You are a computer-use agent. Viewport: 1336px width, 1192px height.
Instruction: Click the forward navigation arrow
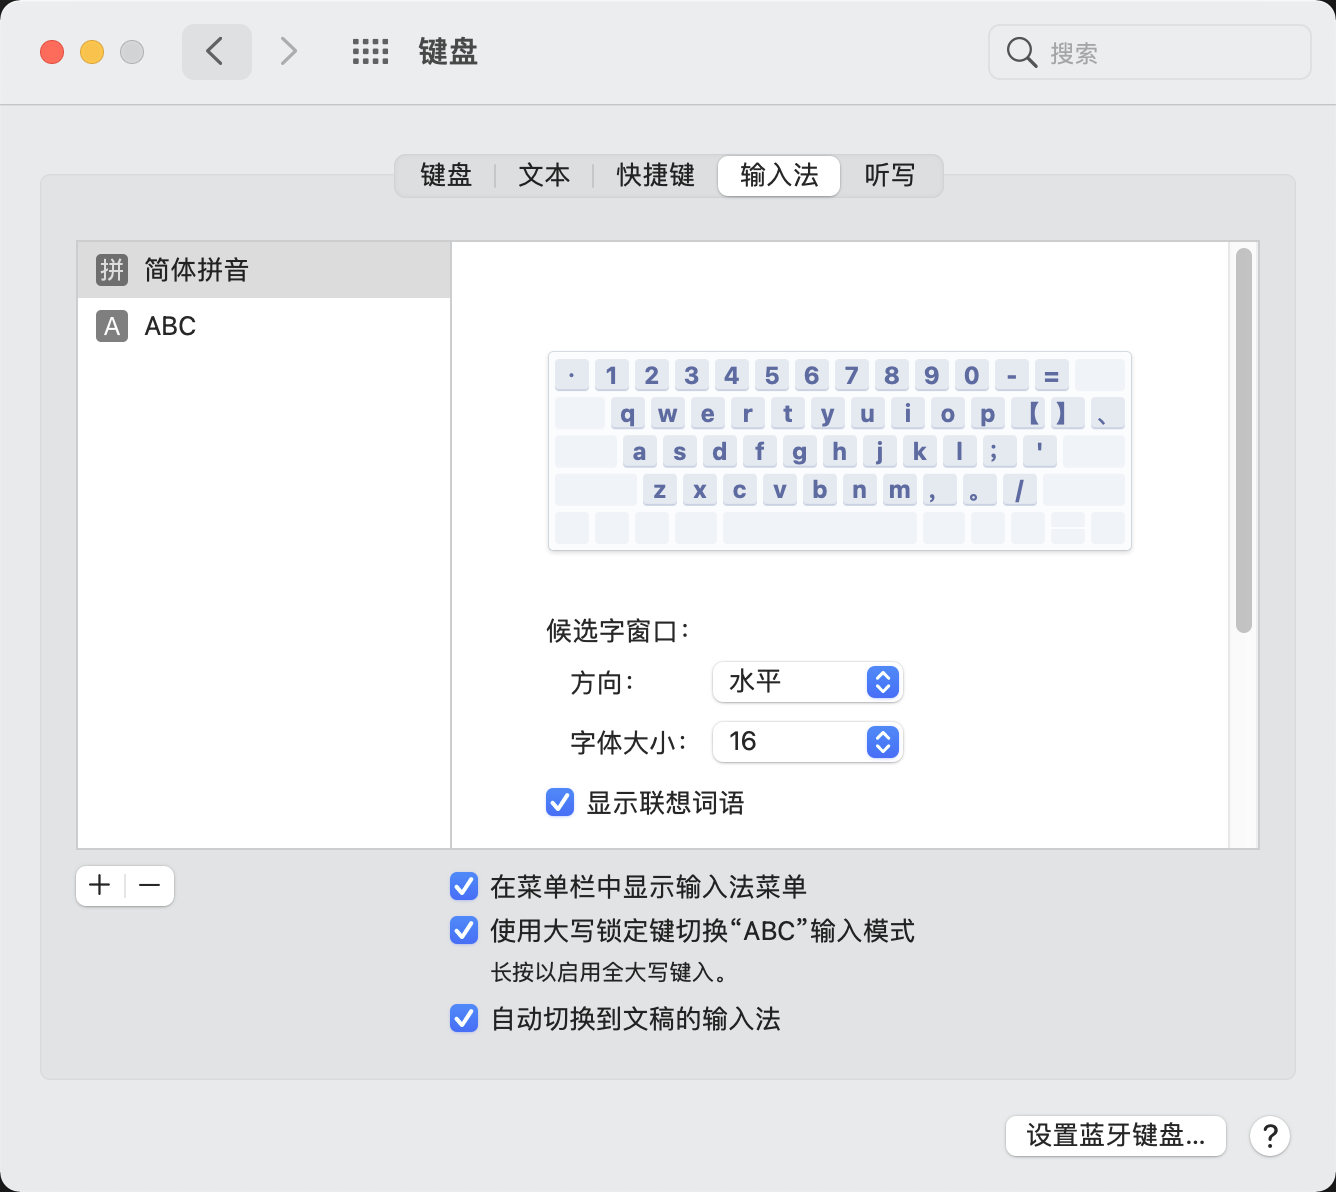(x=288, y=52)
